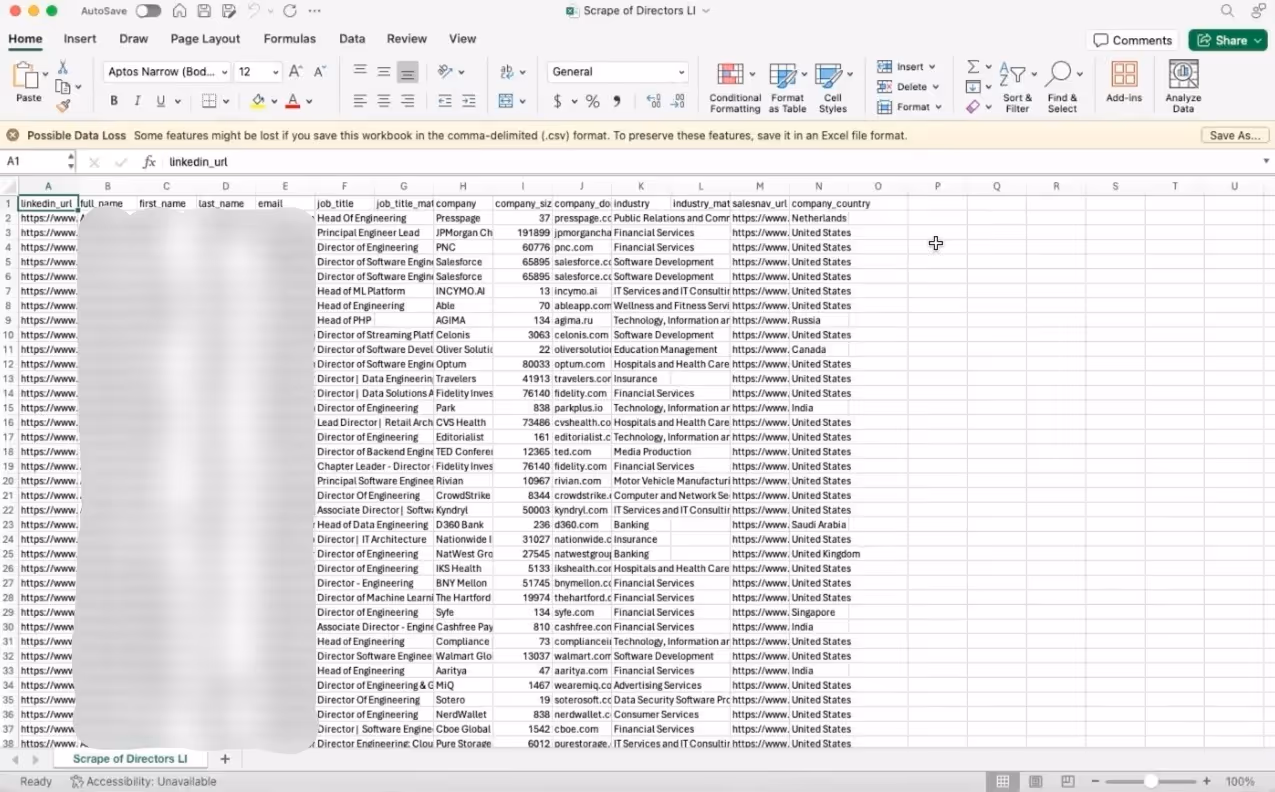
Task: Center cell text horizontally
Action: coord(384,101)
